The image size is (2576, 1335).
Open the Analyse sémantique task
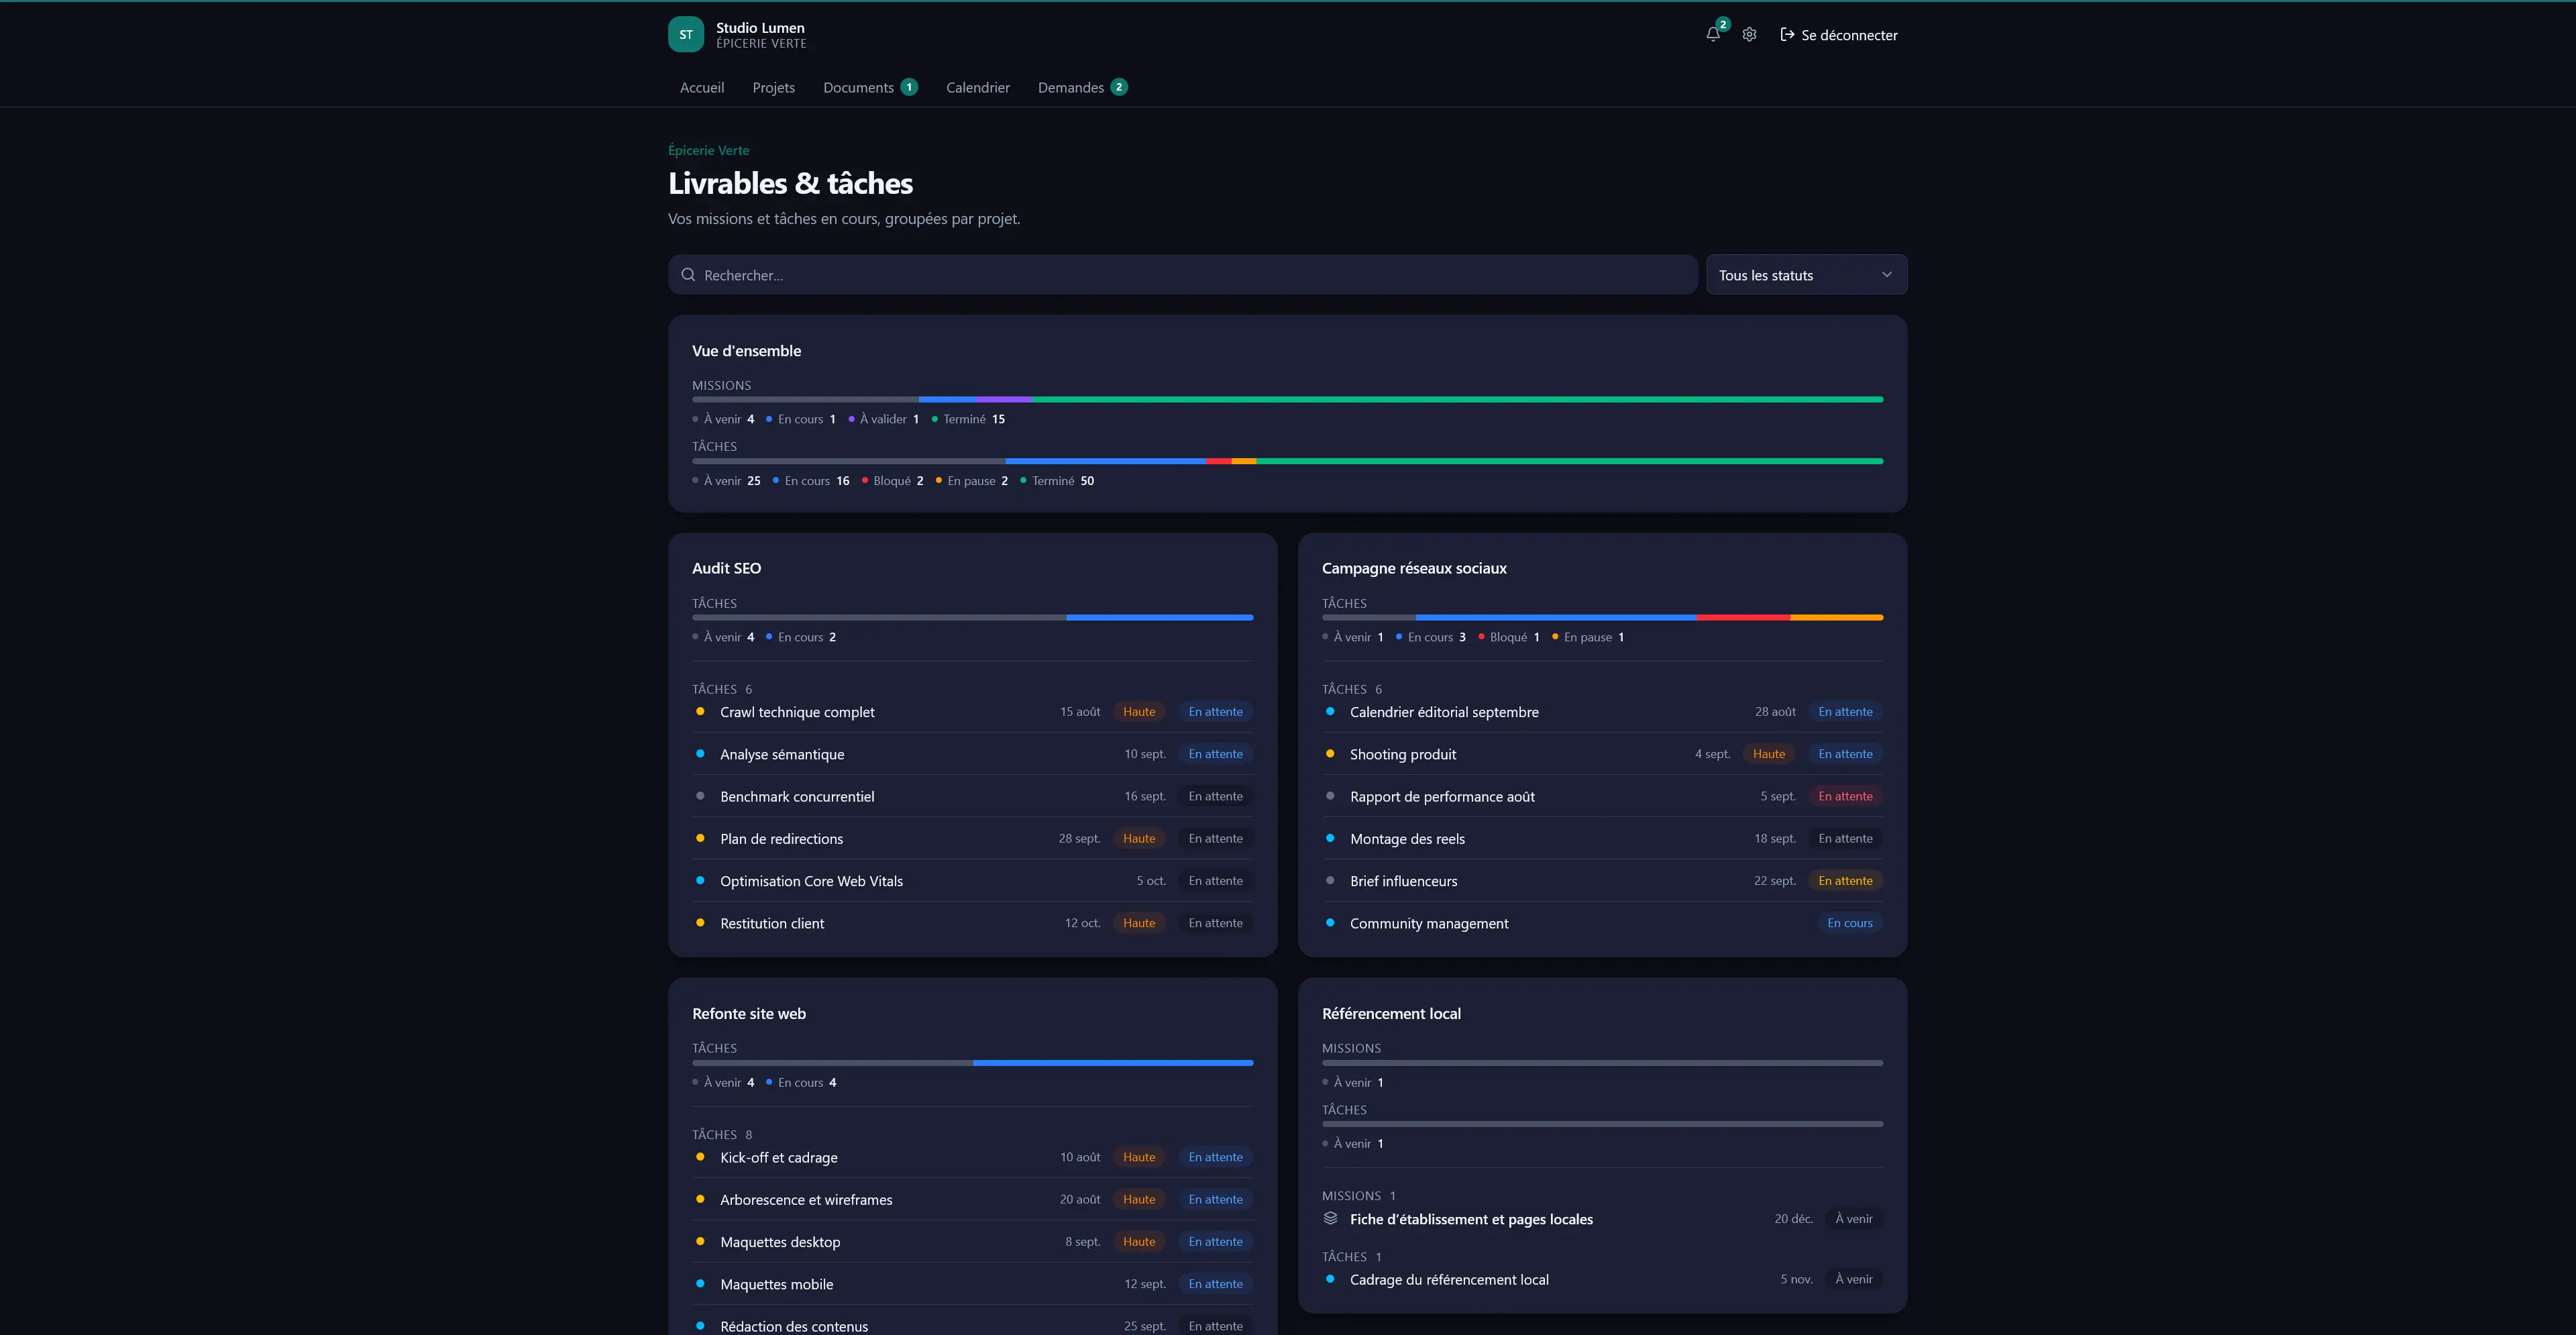[972, 754]
